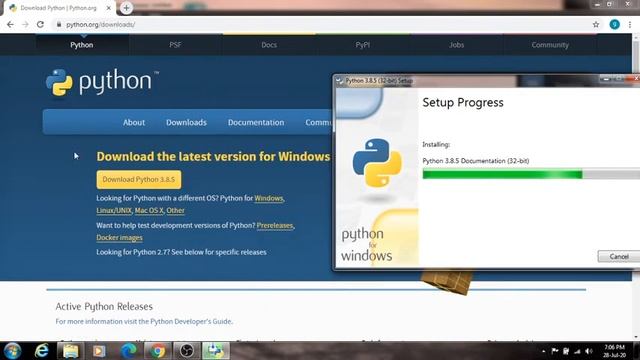Click the browser forward arrow

tap(25, 24)
